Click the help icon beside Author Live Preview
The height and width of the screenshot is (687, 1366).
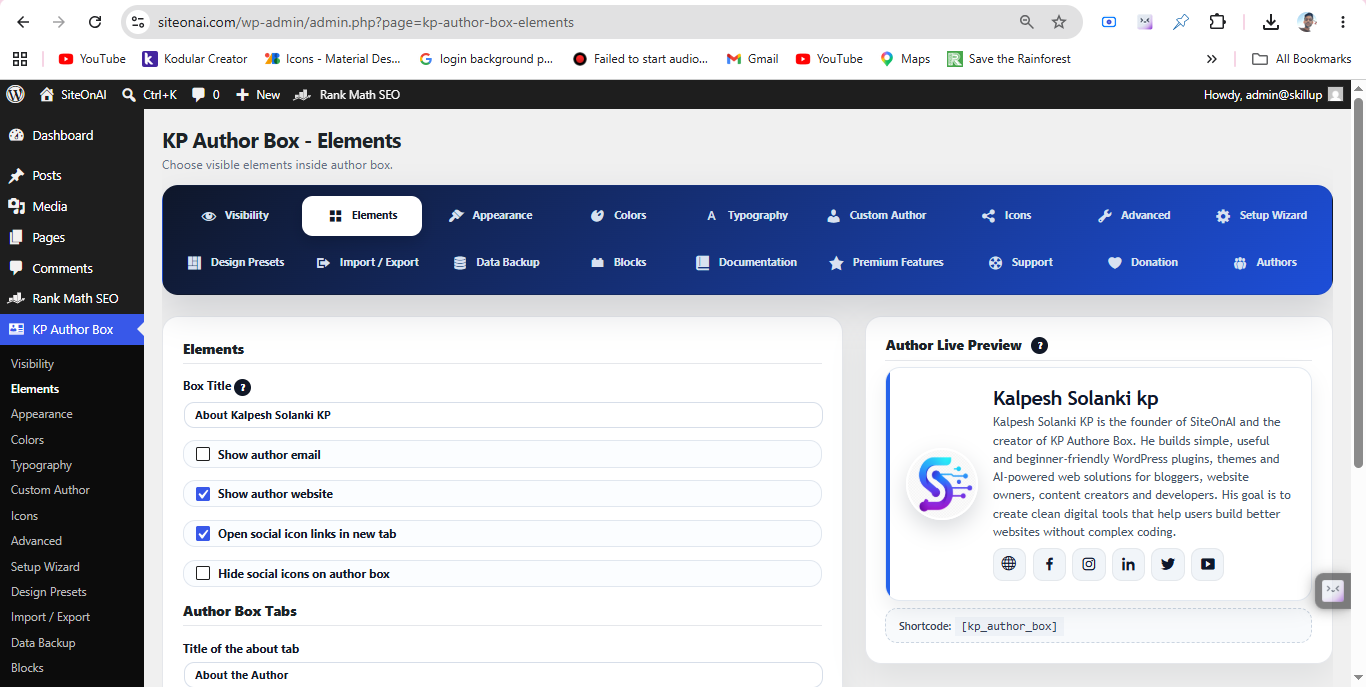tap(1039, 346)
